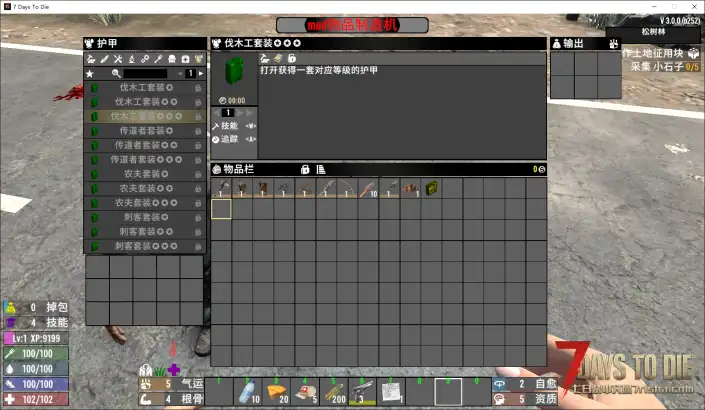Select recipe 传道者套装 one star
Image resolution: width=705 pixels, height=410 pixels.
pos(145,131)
